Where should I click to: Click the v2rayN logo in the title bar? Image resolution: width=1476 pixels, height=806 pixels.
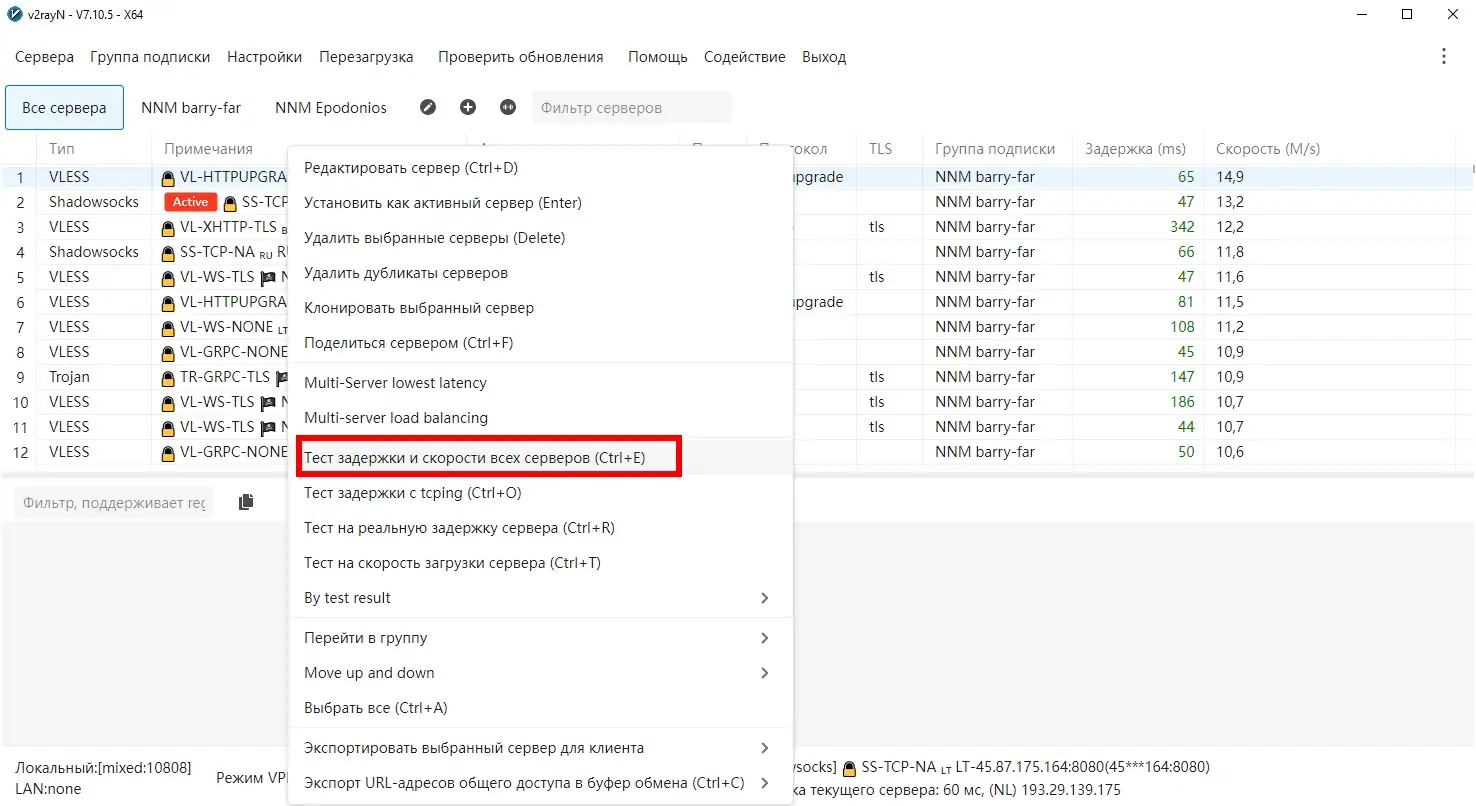[15, 14]
